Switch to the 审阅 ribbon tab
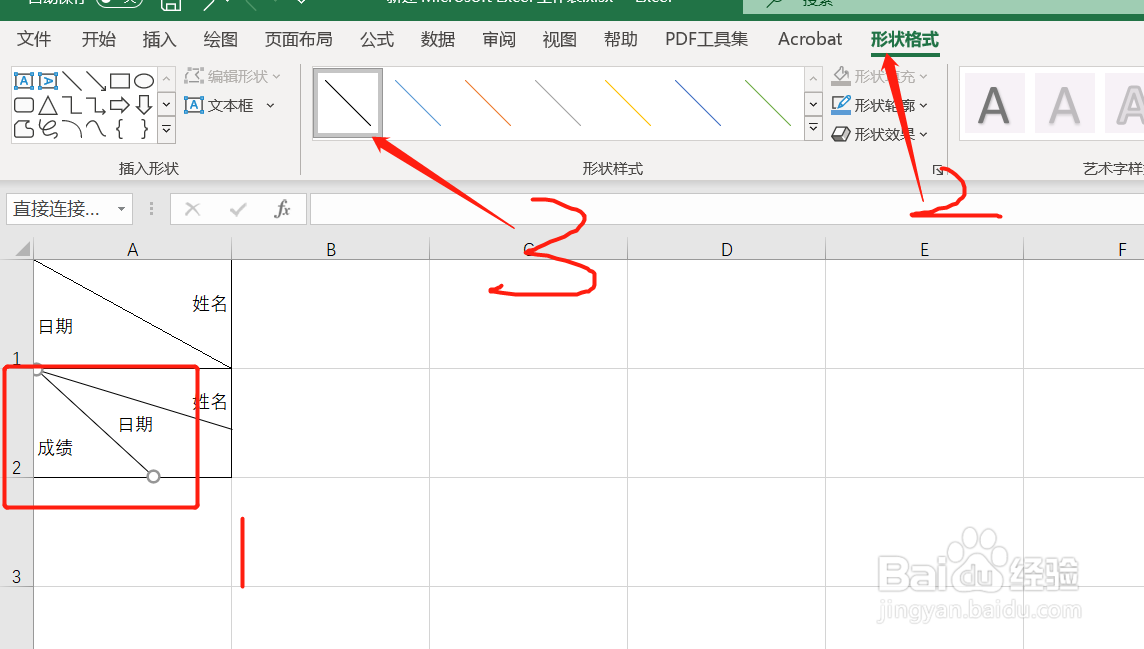The width and height of the screenshot is (1144, 649). 499,39
